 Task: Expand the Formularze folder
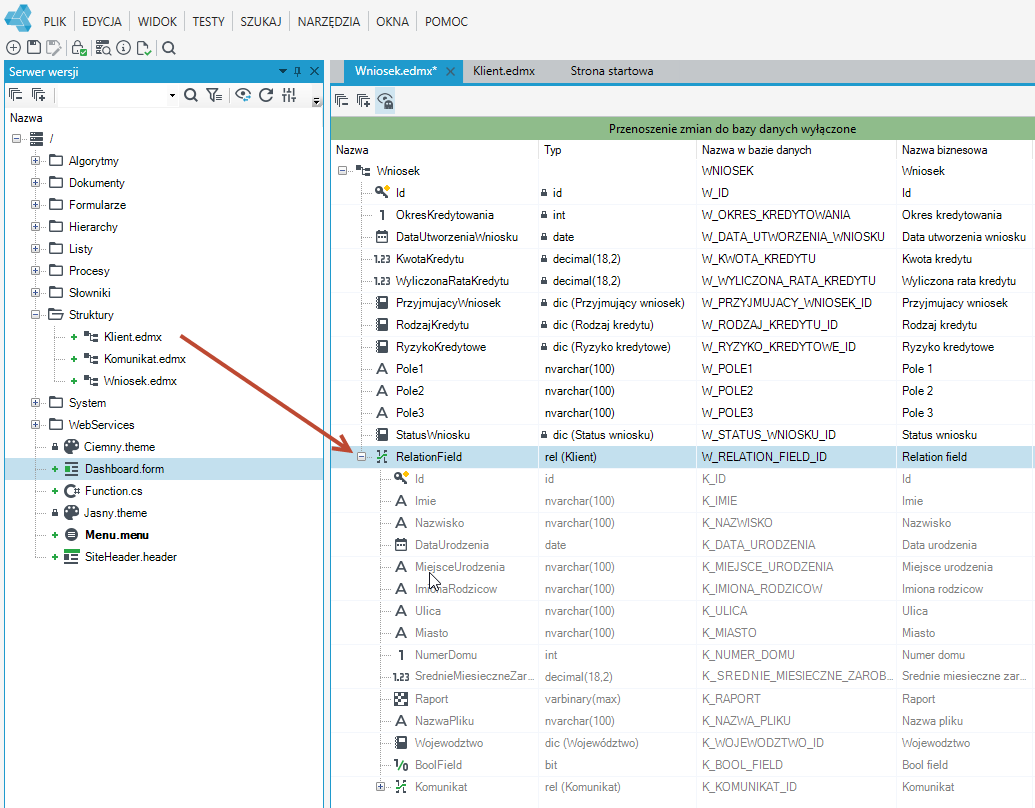[x=36, y=205]
